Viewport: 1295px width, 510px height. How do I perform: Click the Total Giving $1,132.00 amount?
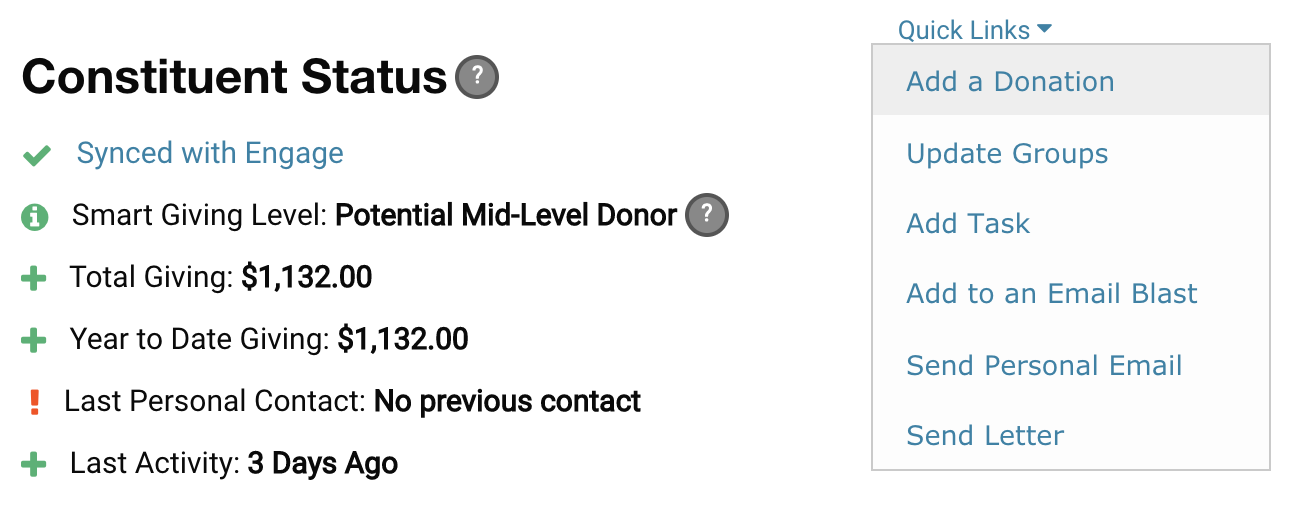307,277
